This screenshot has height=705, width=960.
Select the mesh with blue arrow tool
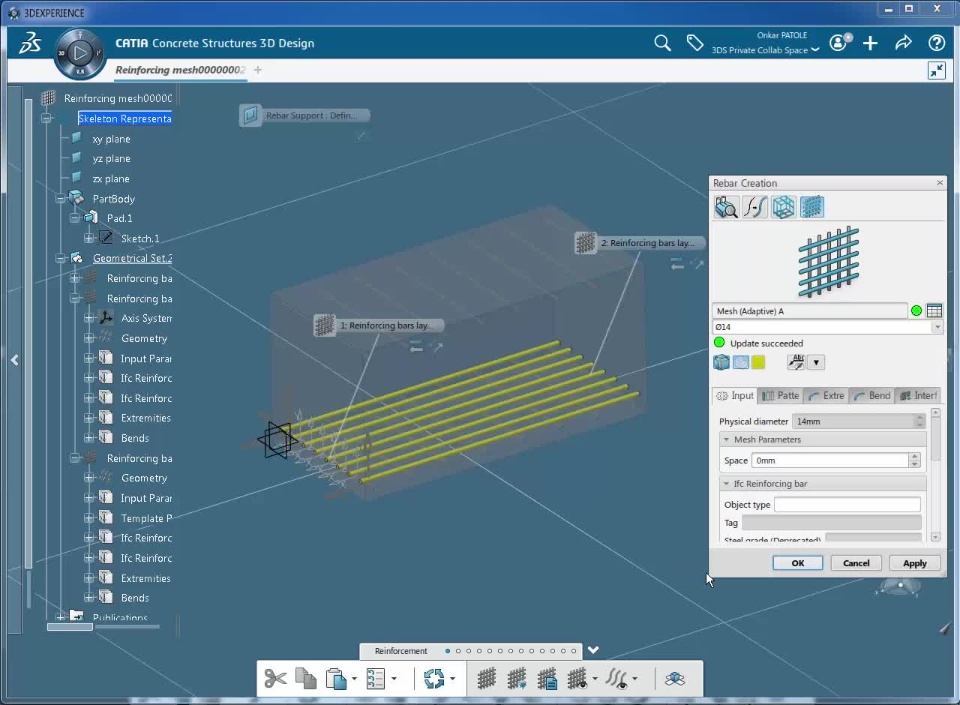[517, 679]
